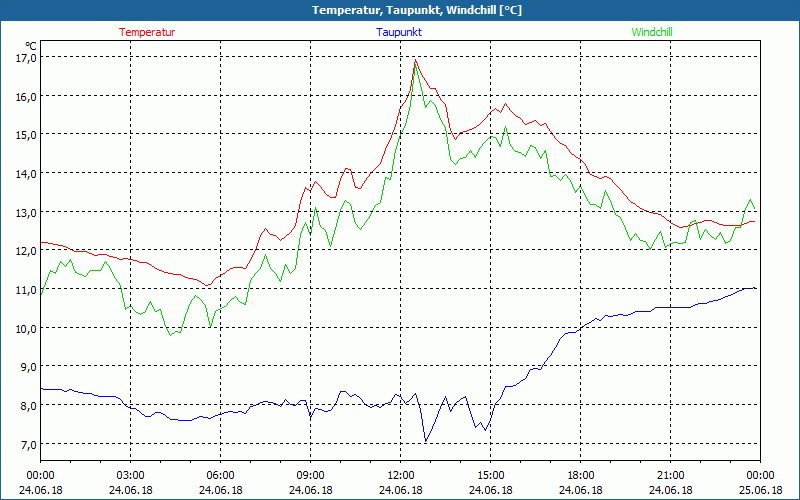This screenshot has height=500, width=800.
Task: Click the 7,0 y-axis value
Action: click(x=28, y=444)
